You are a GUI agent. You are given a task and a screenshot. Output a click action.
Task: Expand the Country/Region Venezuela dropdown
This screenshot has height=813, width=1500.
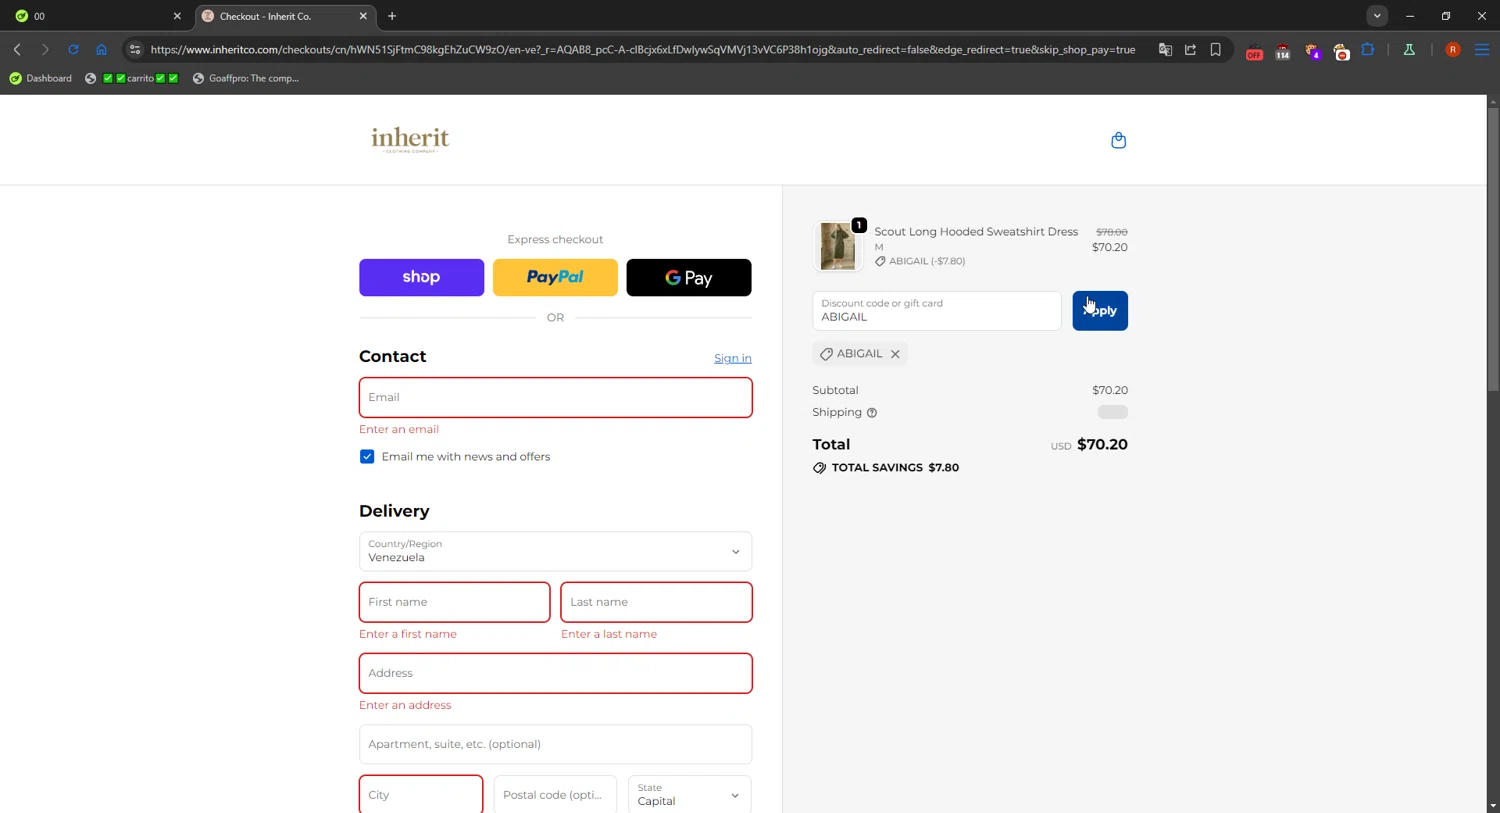555,552
